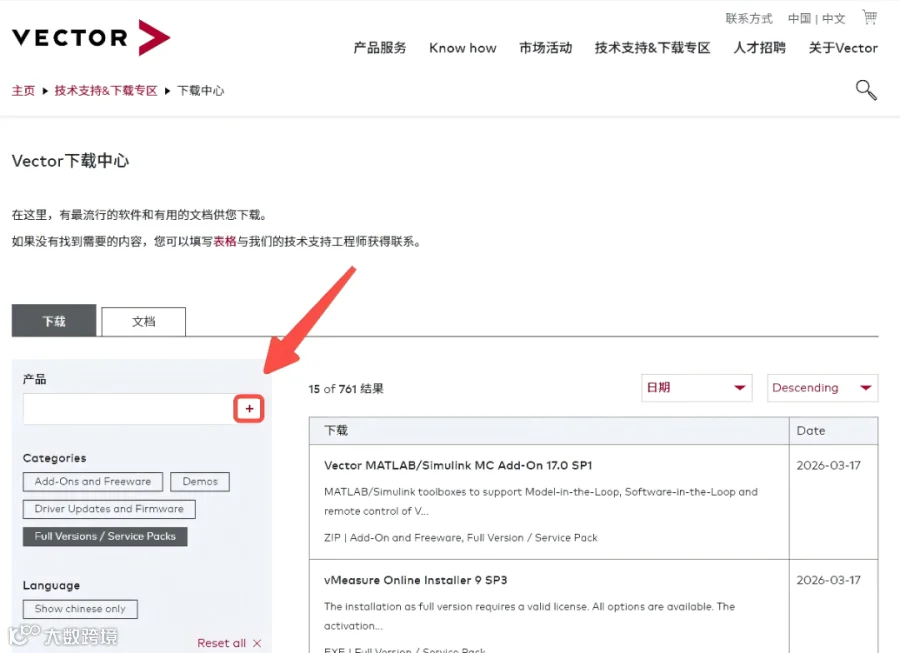Toggle Full Versions / Service Packs filter
The image size is (900, 653).
[105, 537]
